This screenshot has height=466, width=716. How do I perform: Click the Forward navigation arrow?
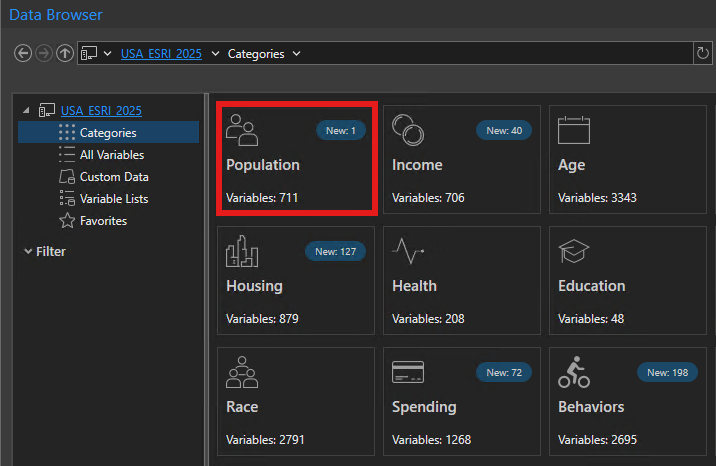pyautogui.click(x=44, y=53)
